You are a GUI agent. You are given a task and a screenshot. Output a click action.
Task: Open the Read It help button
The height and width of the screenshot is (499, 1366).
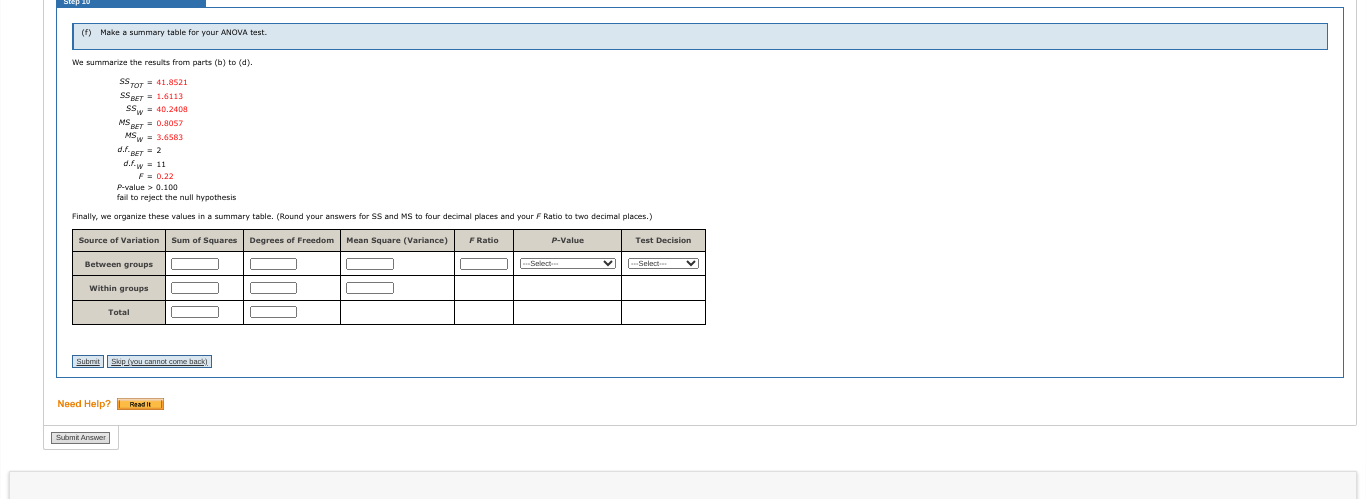140,404
